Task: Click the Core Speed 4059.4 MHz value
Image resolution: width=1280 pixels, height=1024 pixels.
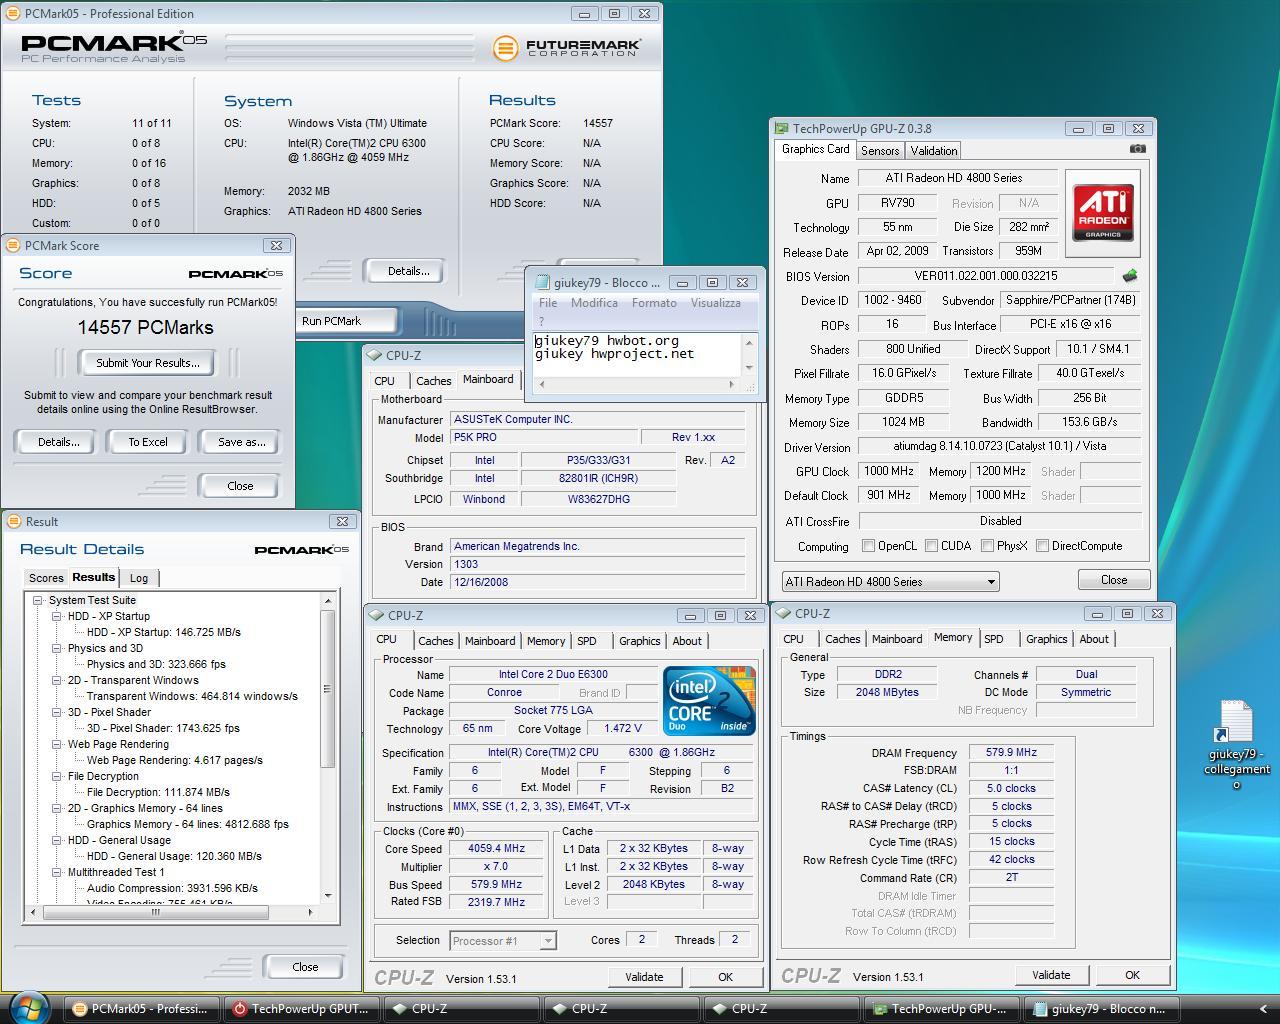Action: pos(496,848)
